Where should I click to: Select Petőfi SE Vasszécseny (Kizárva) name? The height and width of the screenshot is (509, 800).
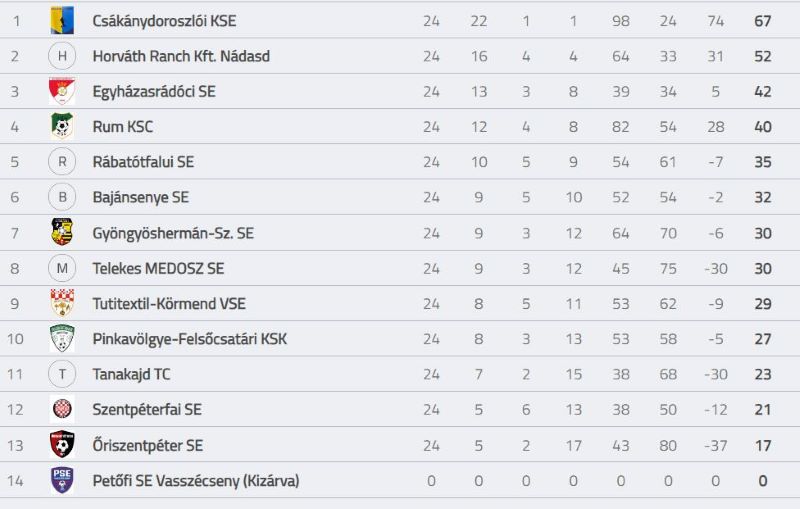point(196,480)
